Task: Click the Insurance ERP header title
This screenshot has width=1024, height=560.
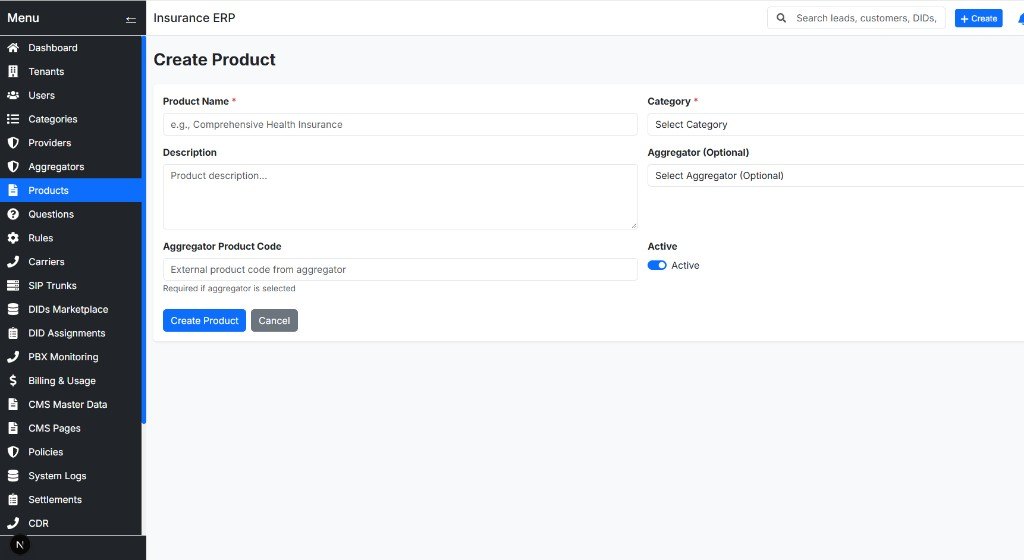Action: coord(194,18)
